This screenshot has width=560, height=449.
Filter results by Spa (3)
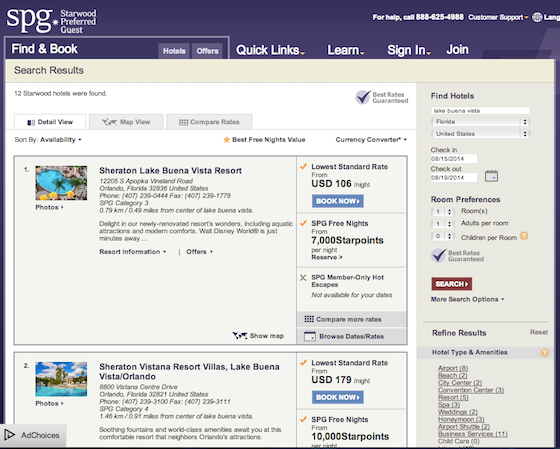[449, 405]
